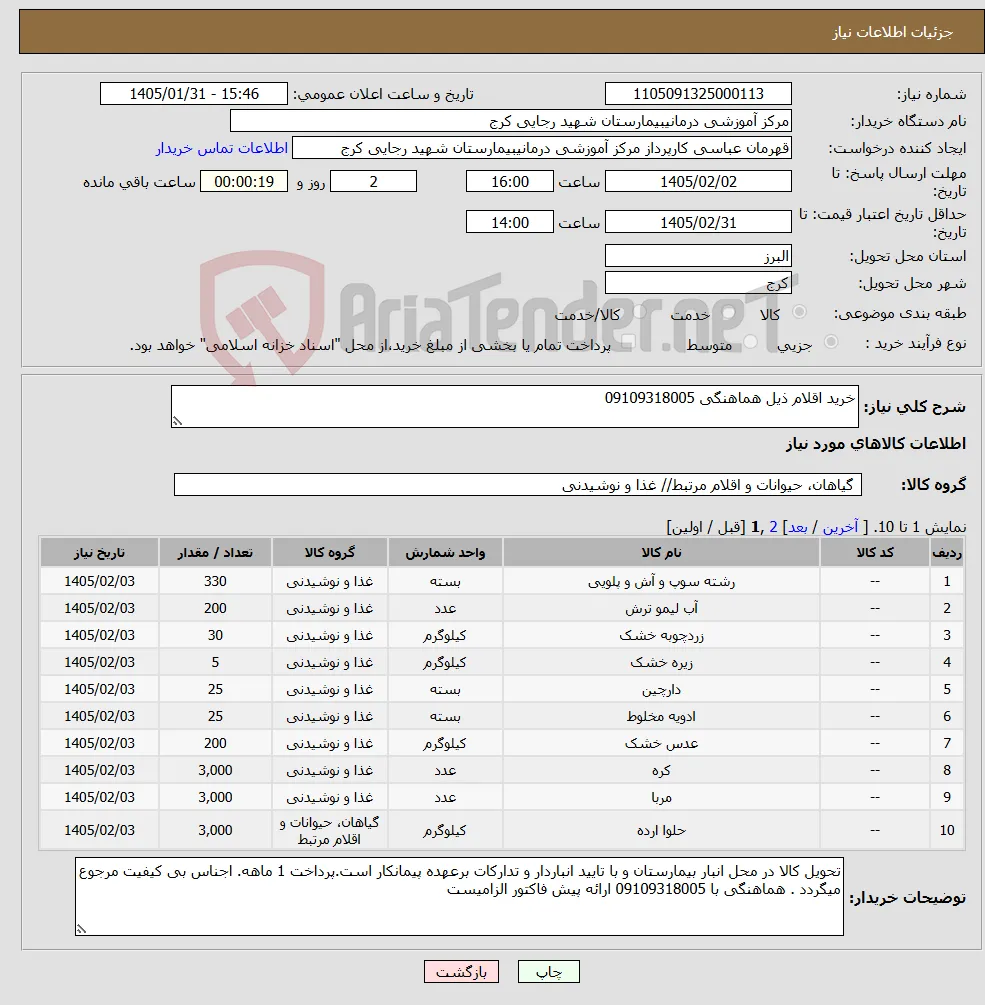Viewport: 985px width, 1005px height.
Task: Click the buyer organization name field
Action: point(511,121)
